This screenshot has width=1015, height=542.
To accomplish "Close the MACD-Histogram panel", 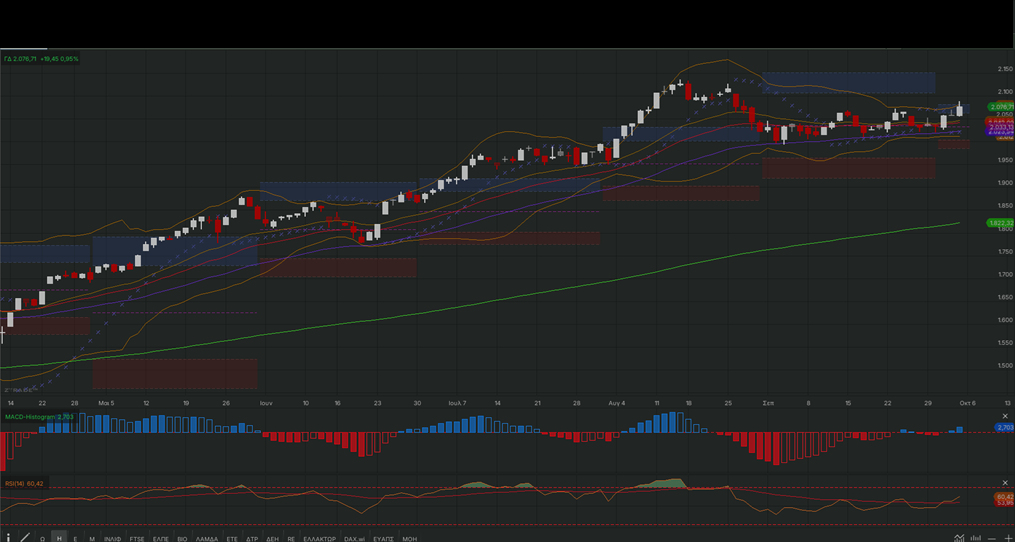I will pyautogui.click(x=1005, y=416).
